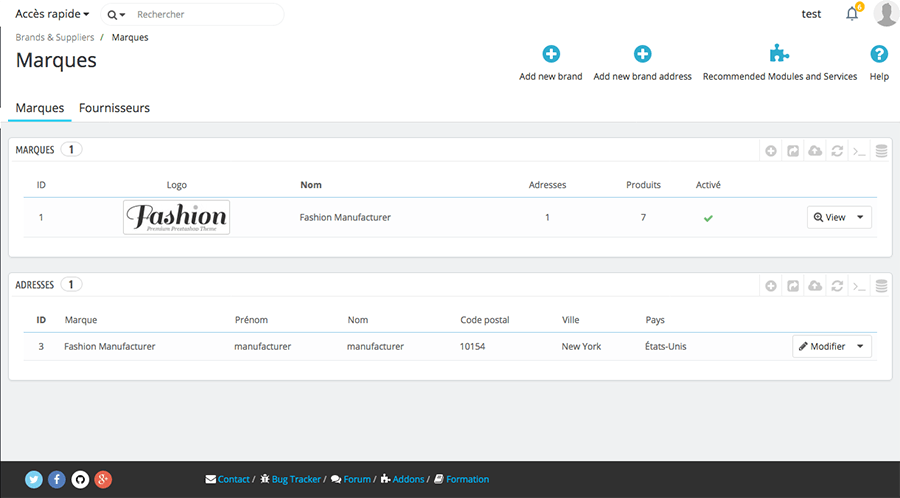This screenshot has height=498, width=900.
Task: Expand the search scope dropdown
Action: (117, 15)
